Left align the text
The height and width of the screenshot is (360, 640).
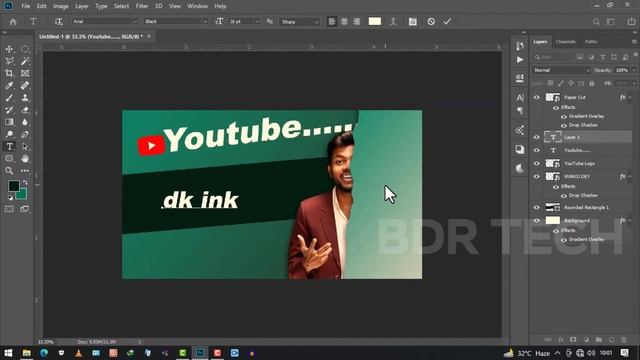coord(332,22)
